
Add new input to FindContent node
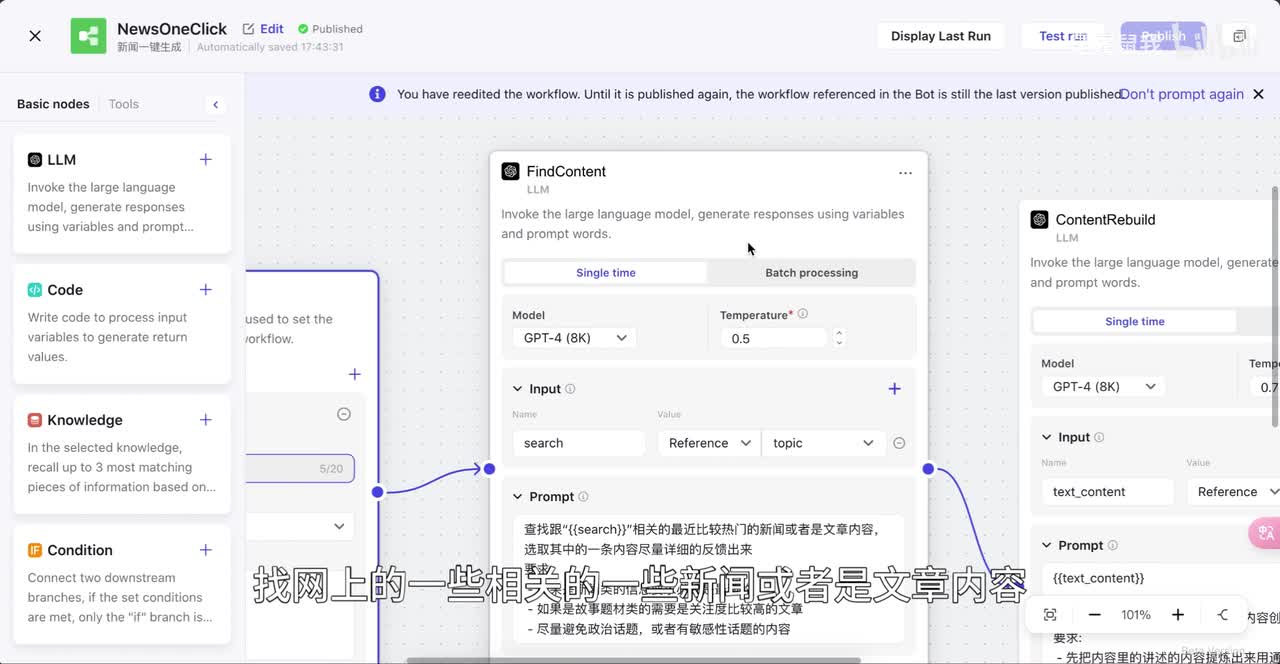pos(894,389)
